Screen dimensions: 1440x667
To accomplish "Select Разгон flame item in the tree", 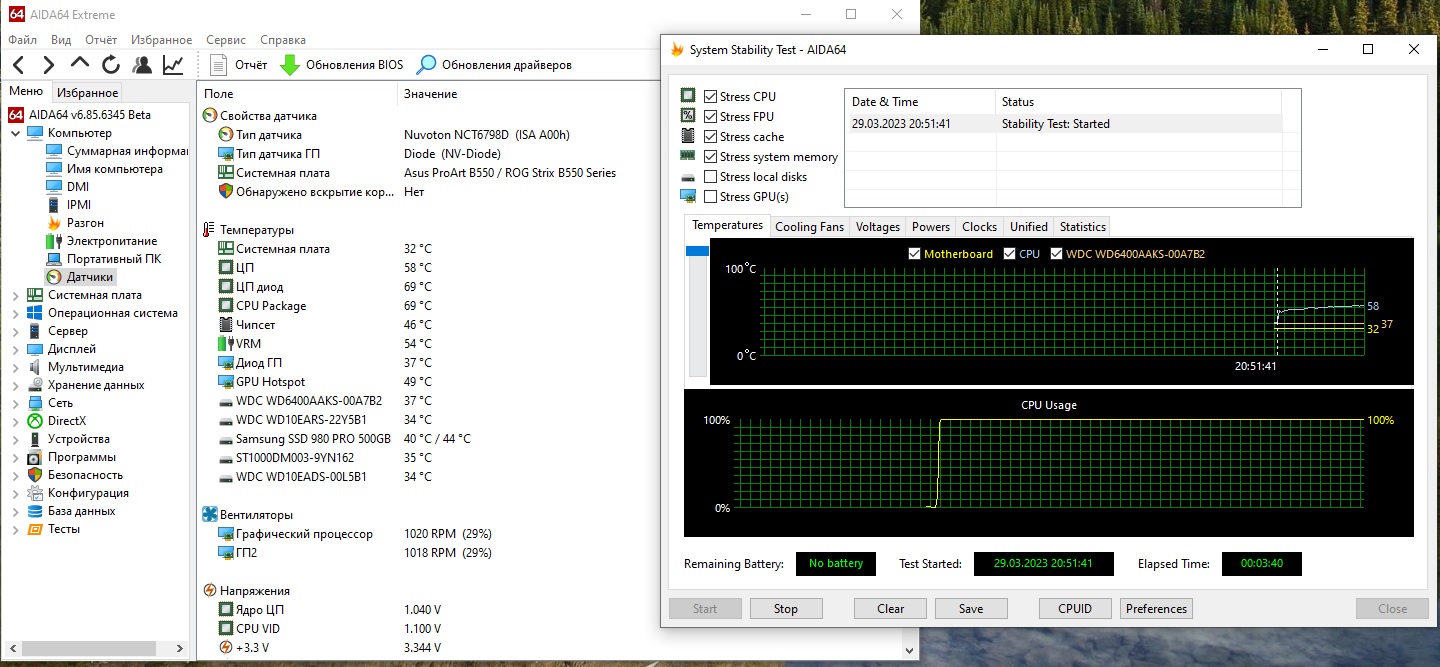I will [x=75, y=223].
